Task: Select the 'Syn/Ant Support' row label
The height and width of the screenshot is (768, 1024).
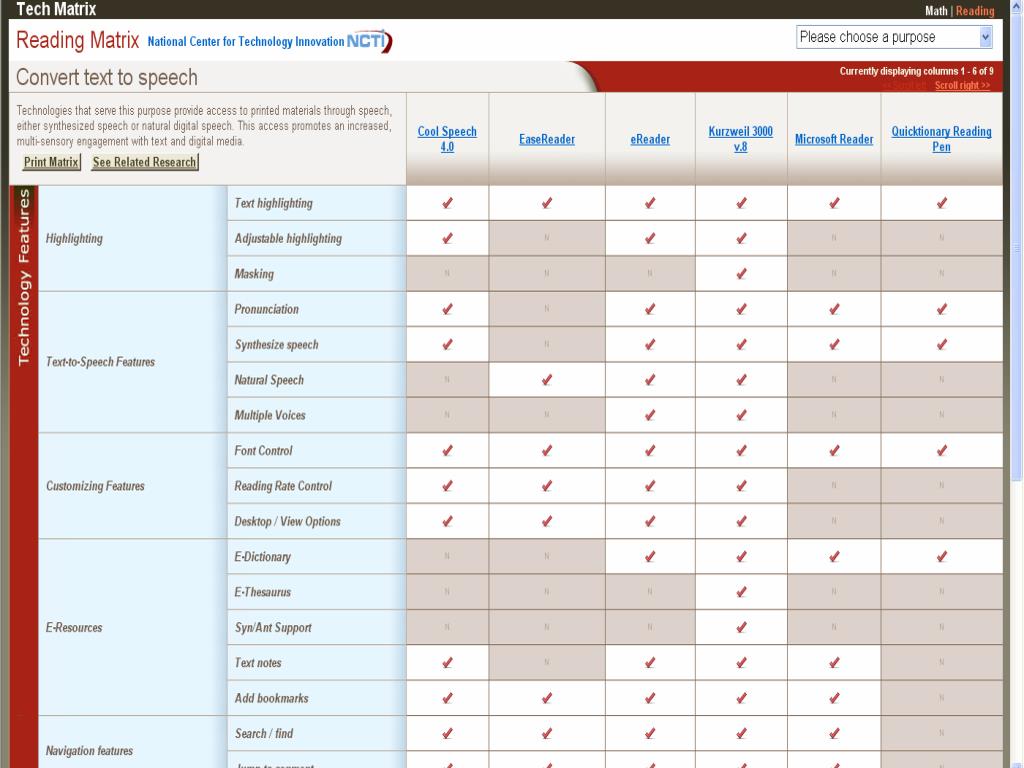Action: pos(273,628)
